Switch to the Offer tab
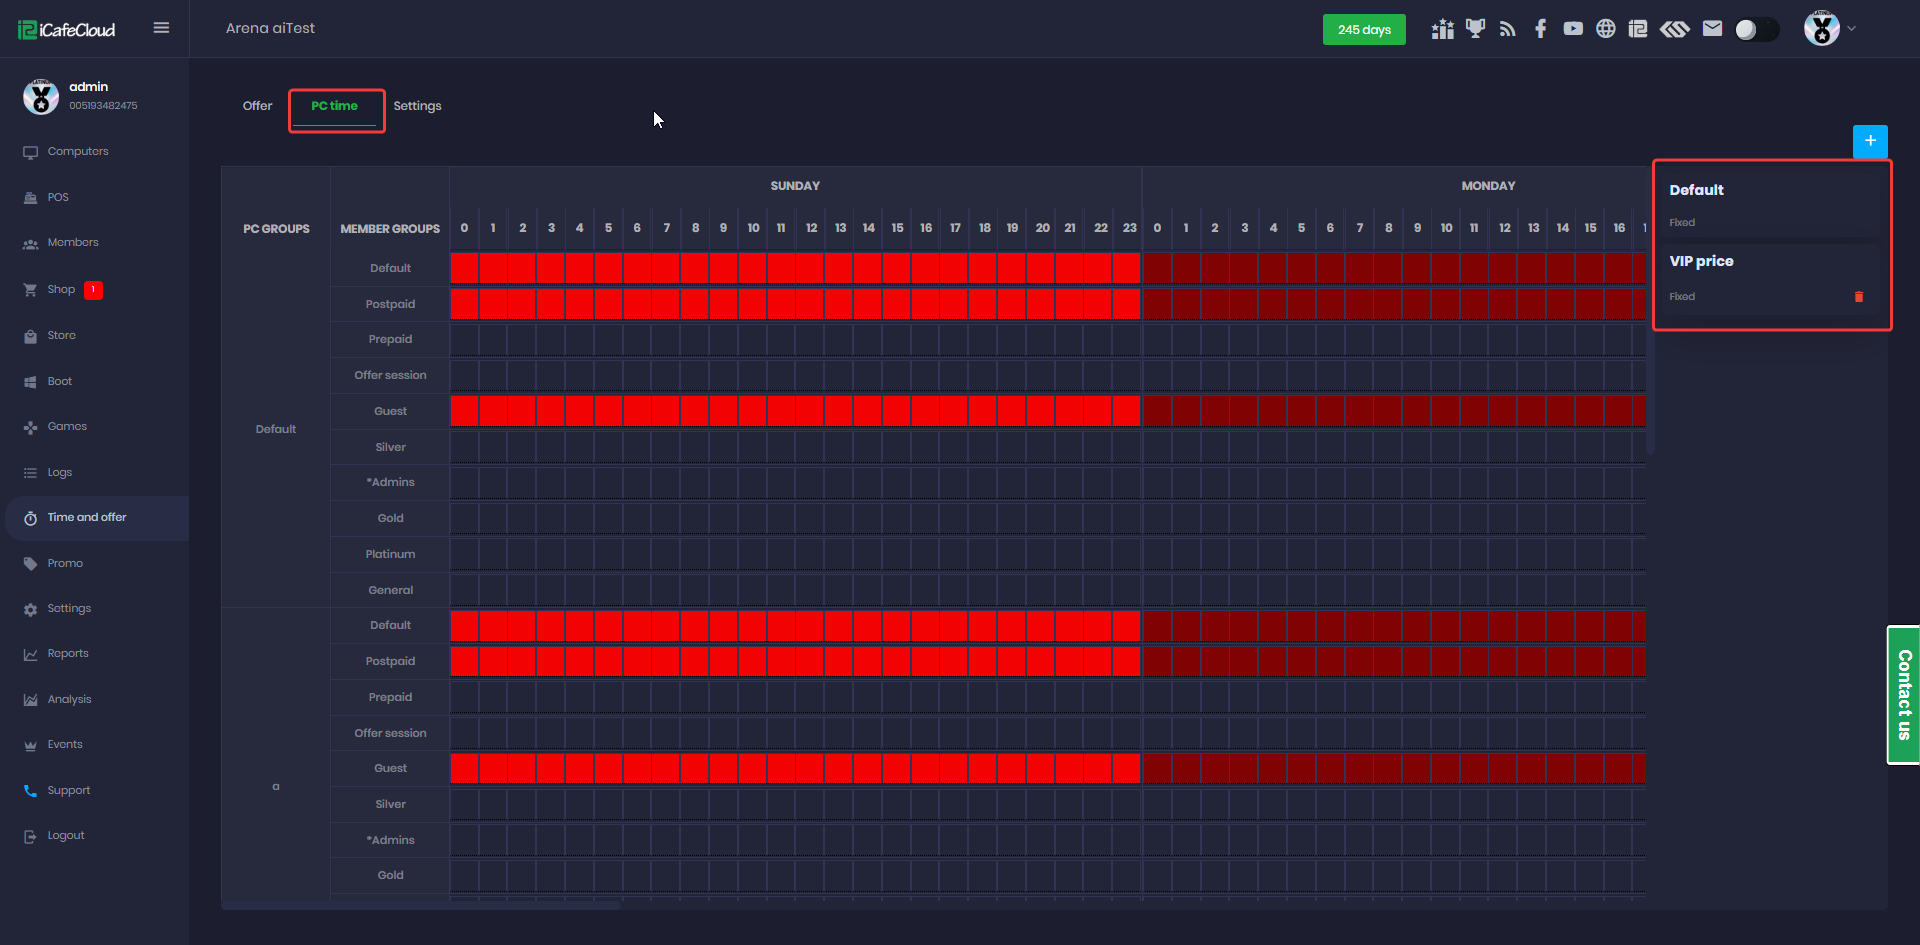This screenshot has height=945, width=1920. coord(257,106)
